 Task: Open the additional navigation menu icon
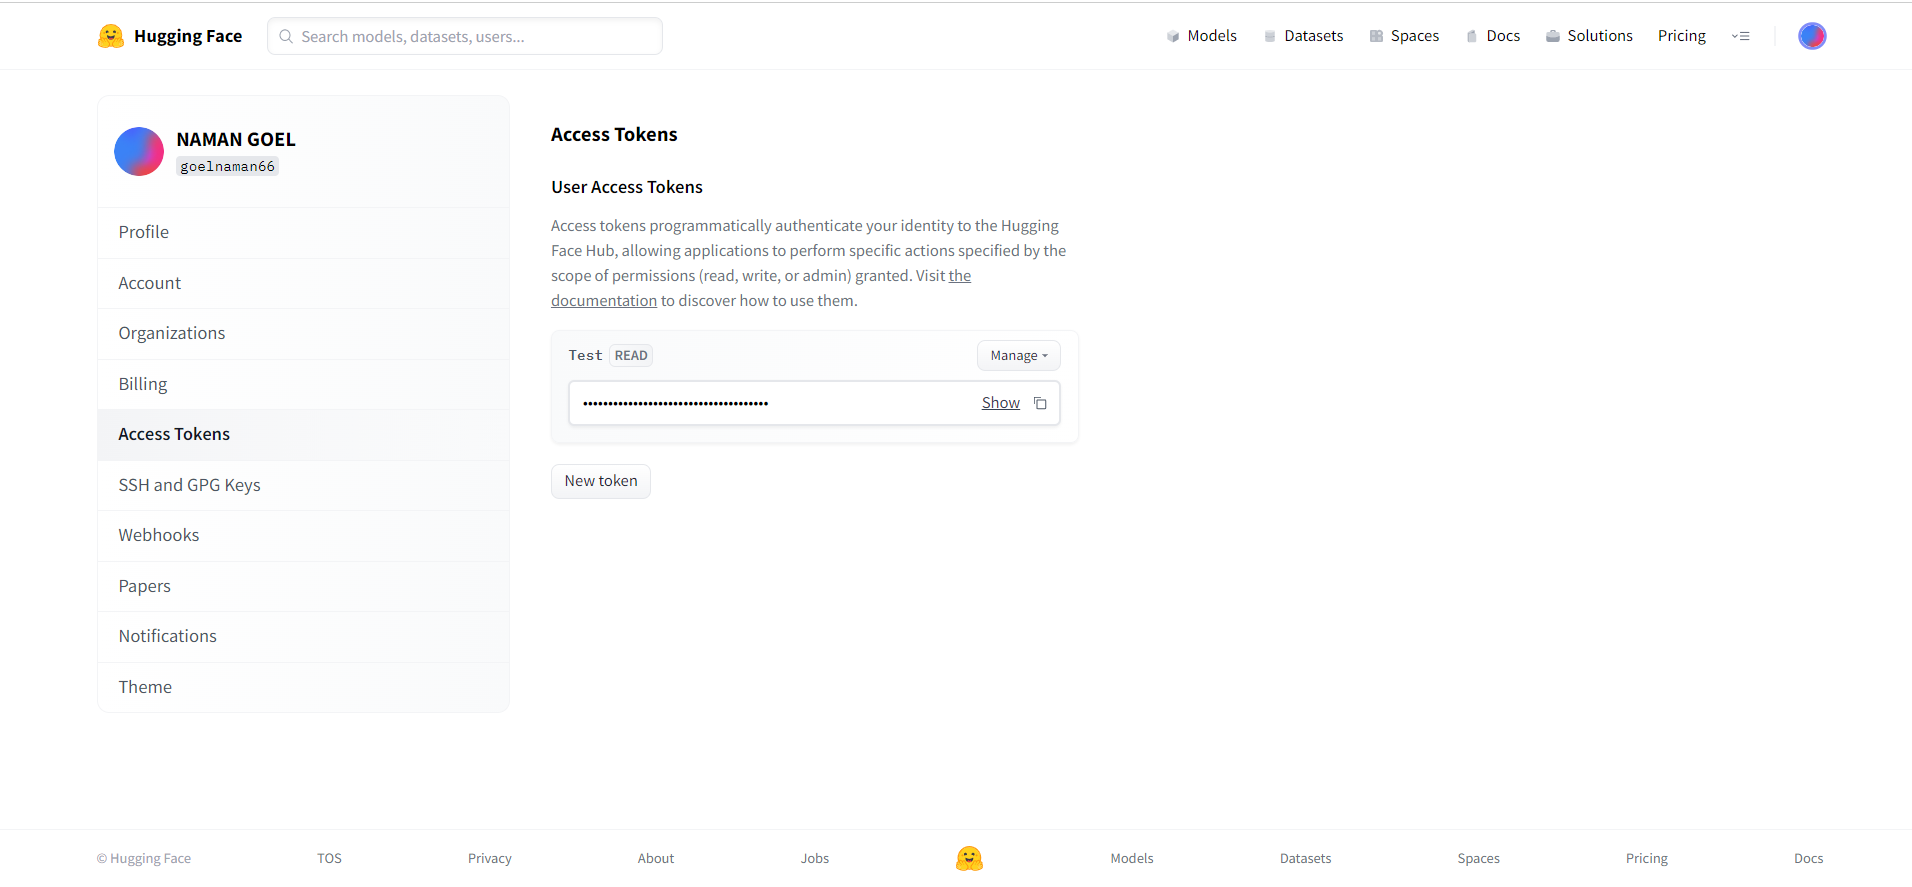[1741, 36]
